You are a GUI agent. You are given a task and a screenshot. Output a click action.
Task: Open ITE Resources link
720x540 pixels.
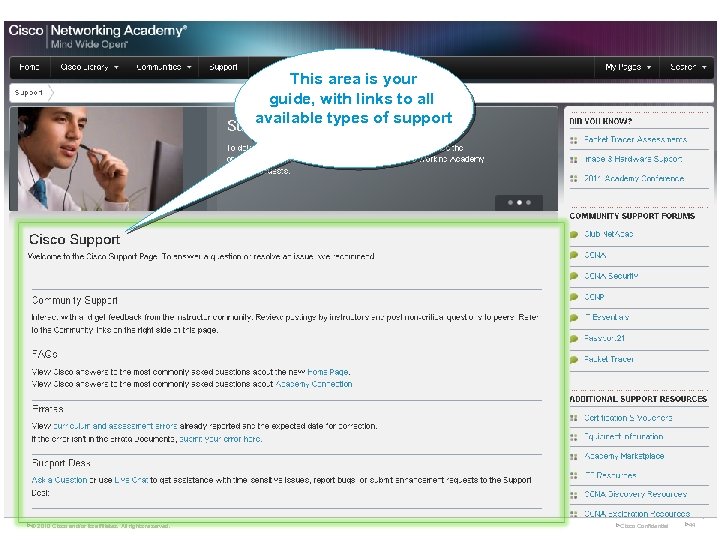pyautogui.click(x=610, y=475)
